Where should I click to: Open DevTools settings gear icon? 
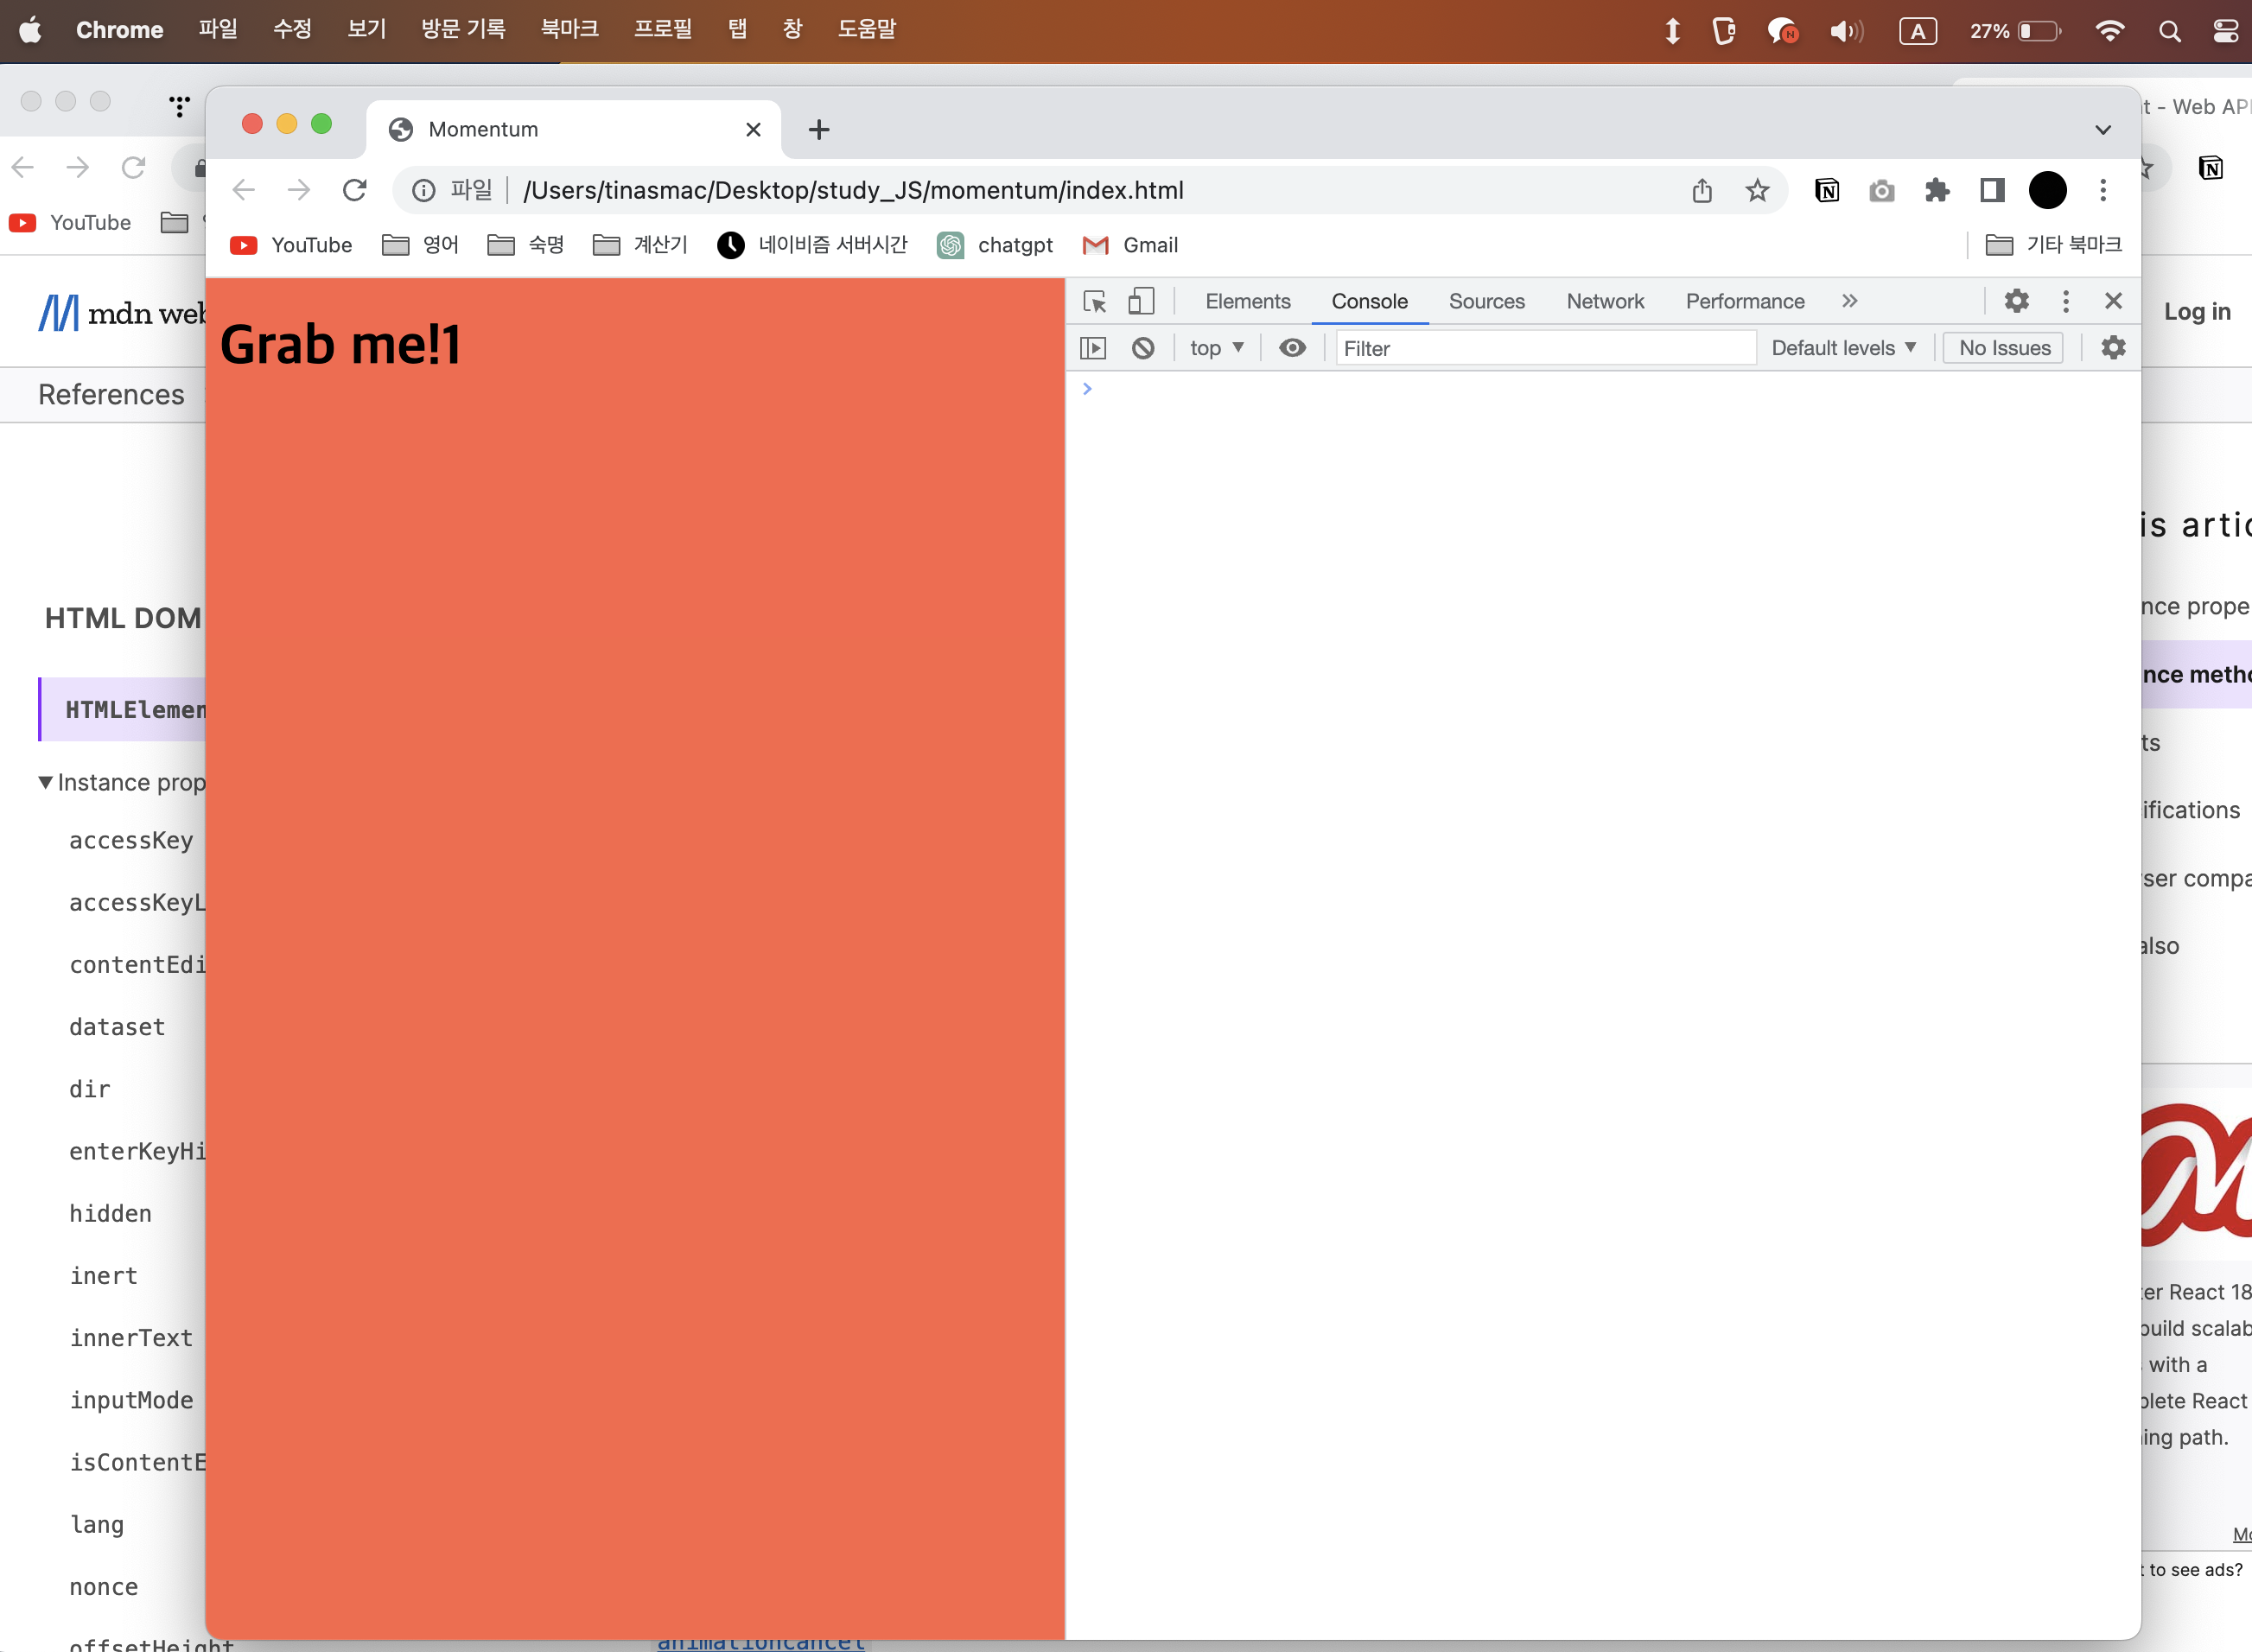click(x=2016, y=301)
